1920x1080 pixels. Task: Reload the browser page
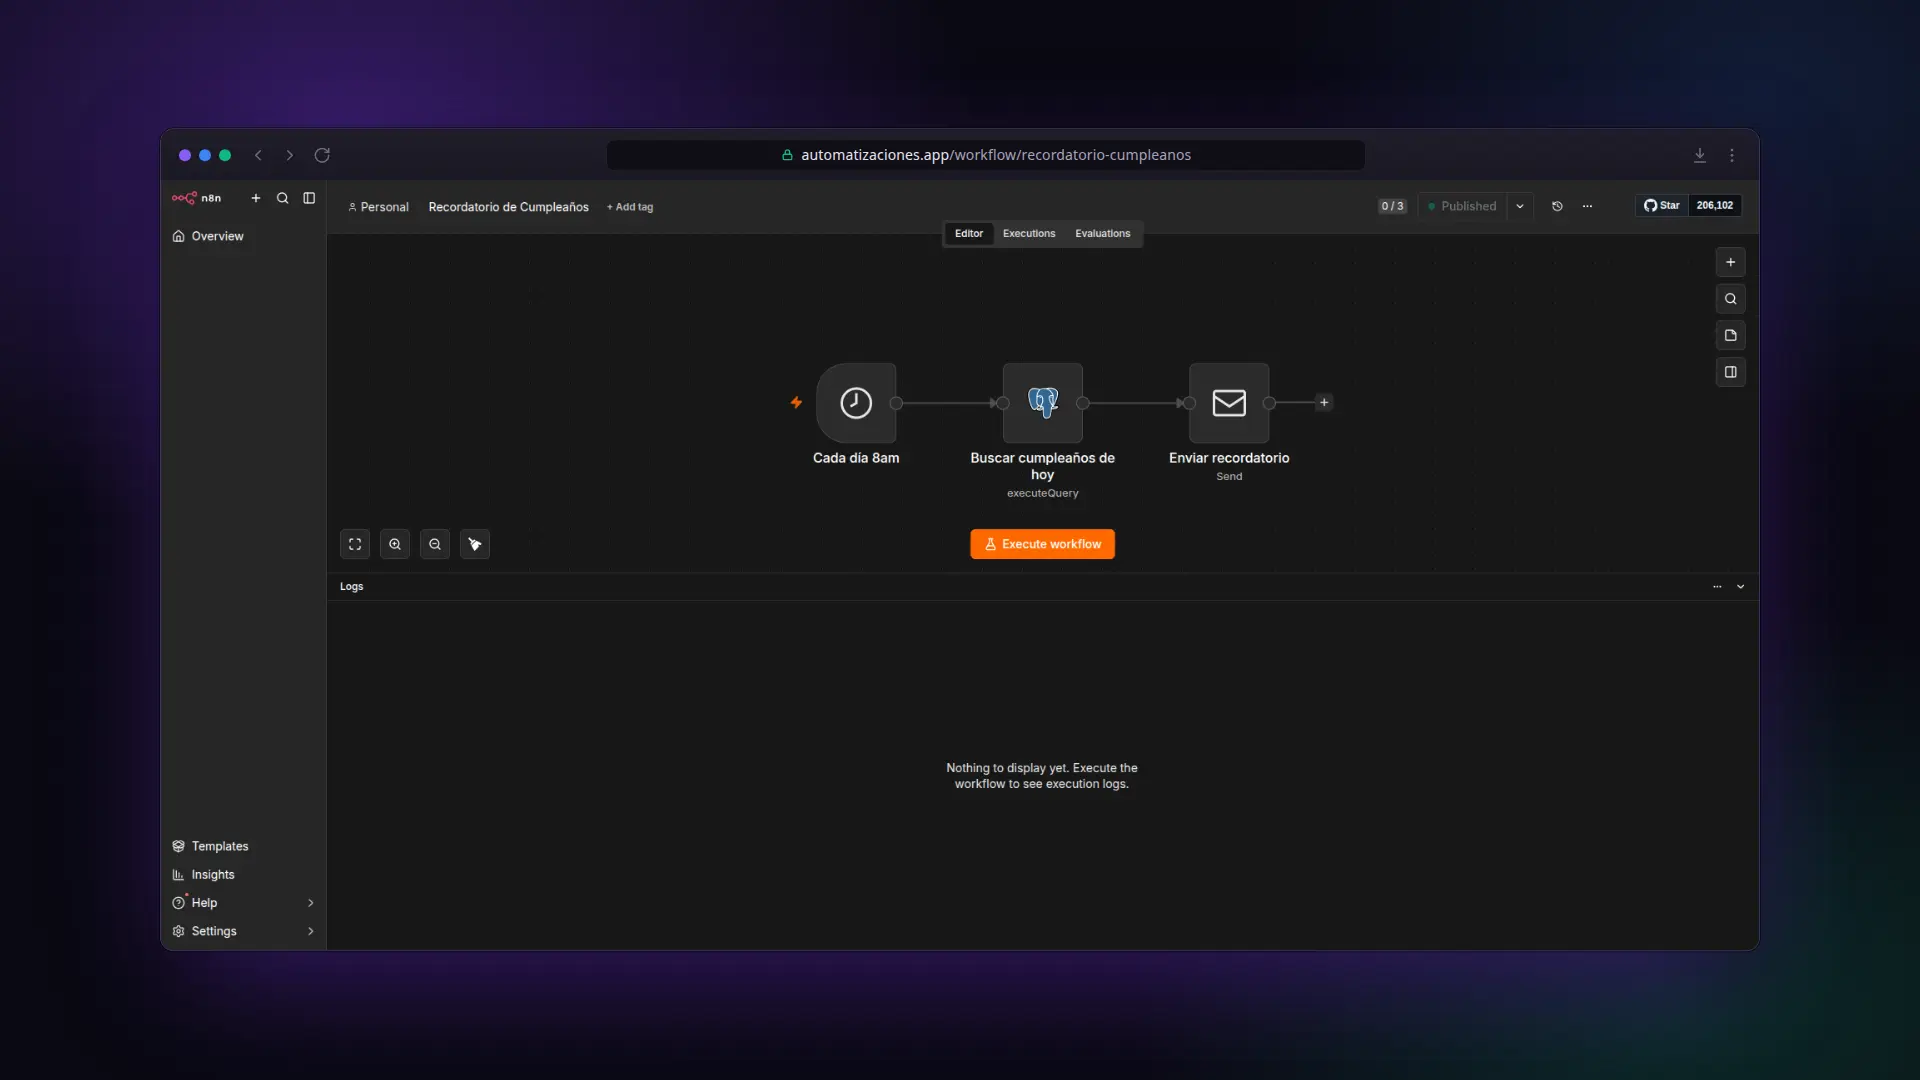(x=322, y=155)
